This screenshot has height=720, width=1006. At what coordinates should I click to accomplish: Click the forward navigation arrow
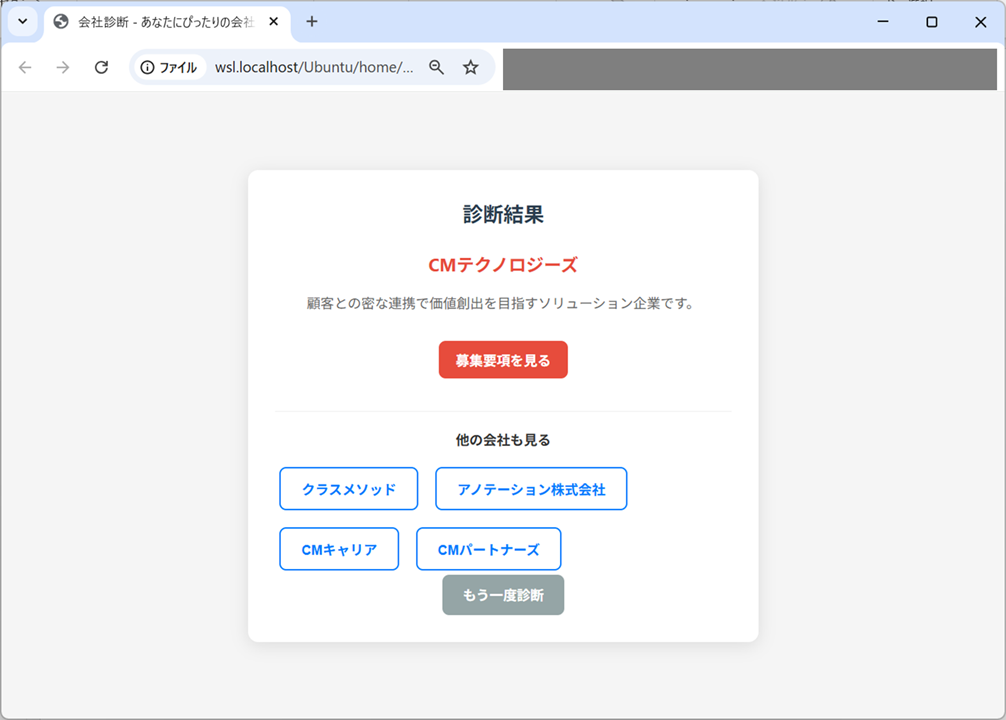point(62,68)
